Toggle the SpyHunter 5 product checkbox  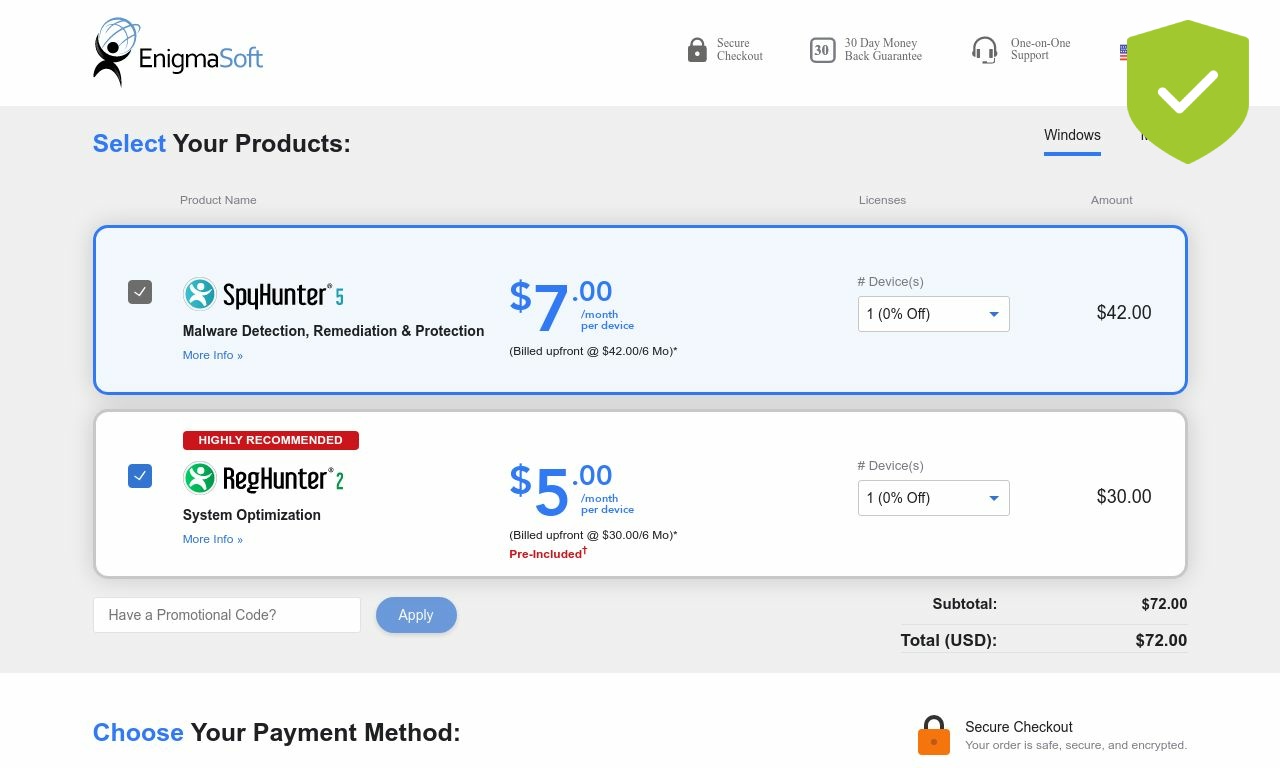[140, 292]
